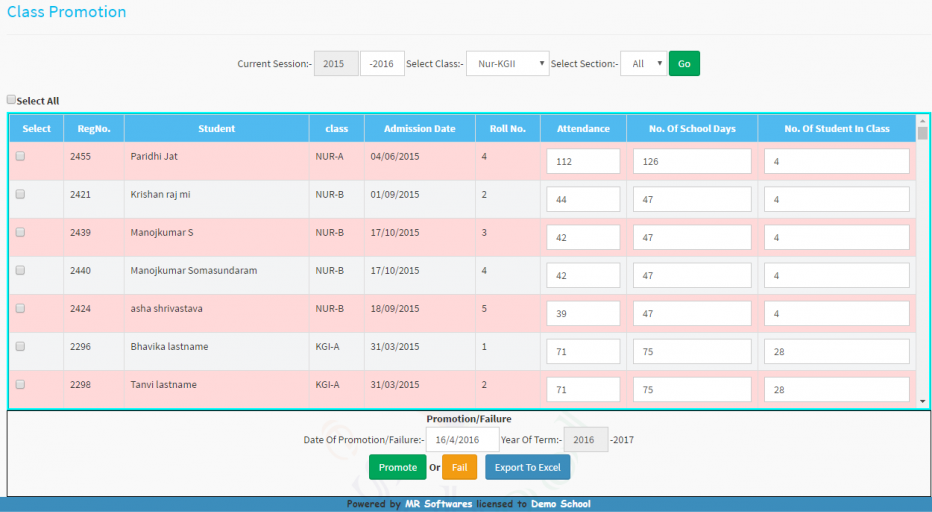Viewport: 932px width, 512px height.
Task: Check the Select All checkbox
Action: coord(12,100)
